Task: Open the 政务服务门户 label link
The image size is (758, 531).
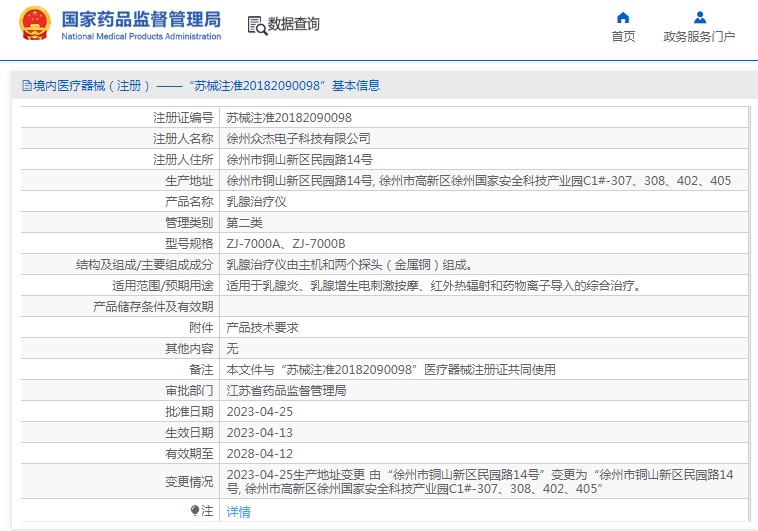Action: (699, 37)
